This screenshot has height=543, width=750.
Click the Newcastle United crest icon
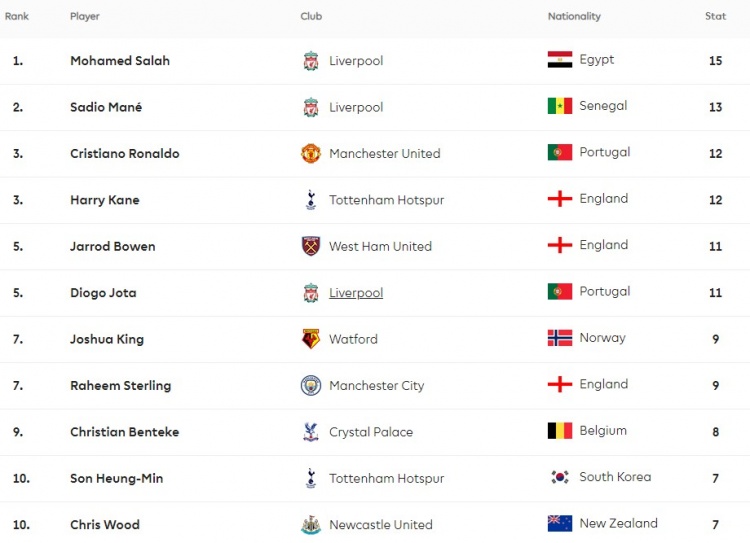[311, 525]
